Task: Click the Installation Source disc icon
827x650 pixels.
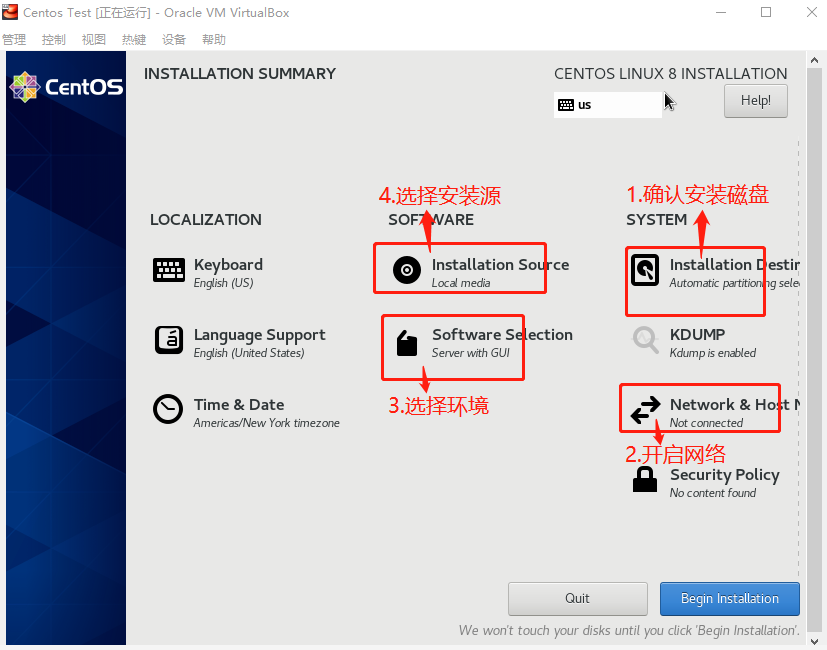Action: pyautogui.click(x=407, y=270)
